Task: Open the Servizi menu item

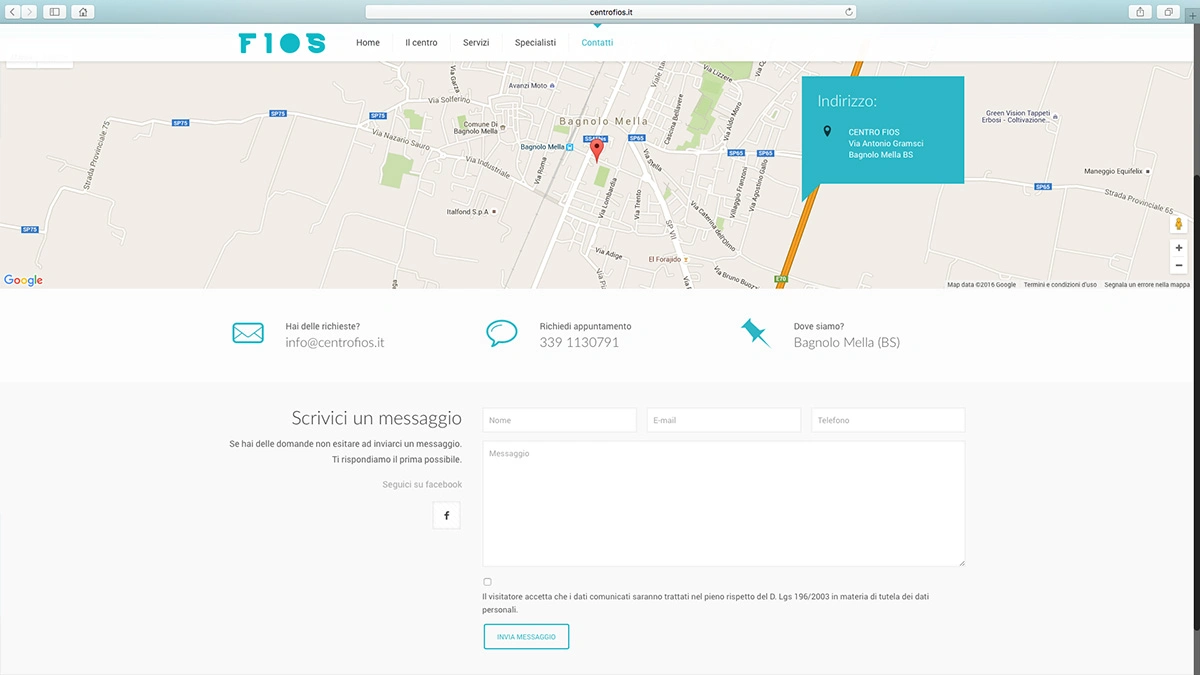Action: coord(476,43)
